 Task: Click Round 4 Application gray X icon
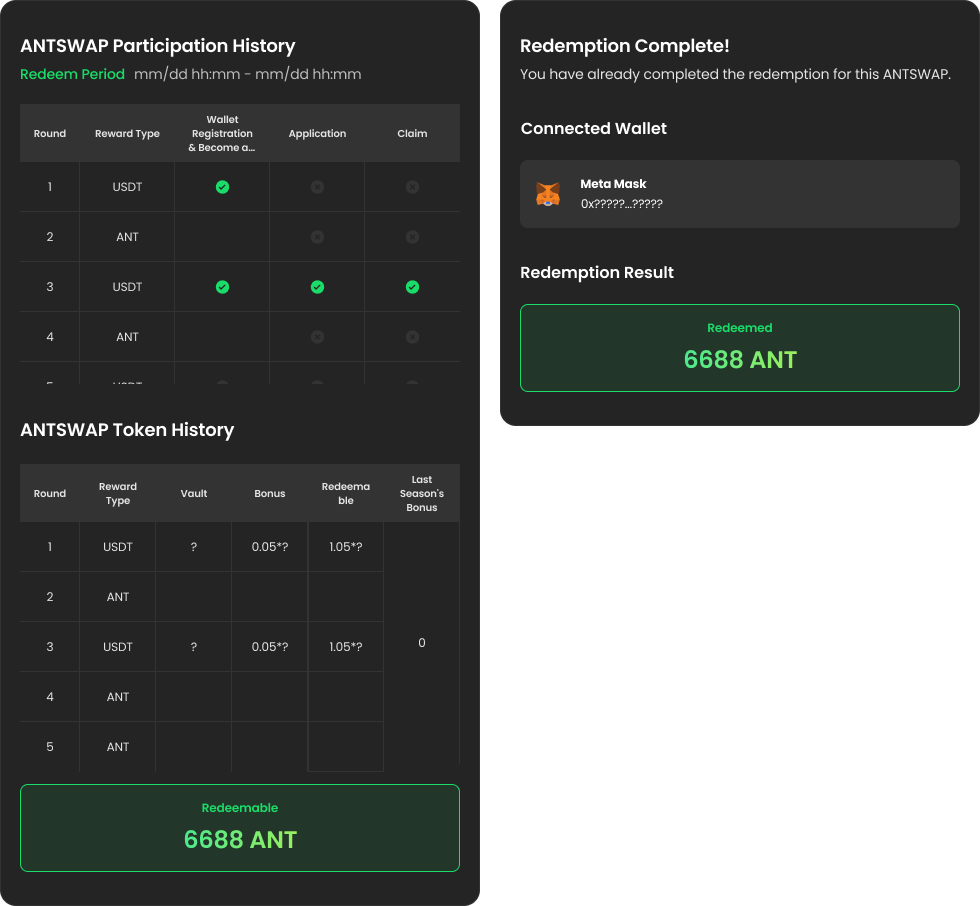317,337
